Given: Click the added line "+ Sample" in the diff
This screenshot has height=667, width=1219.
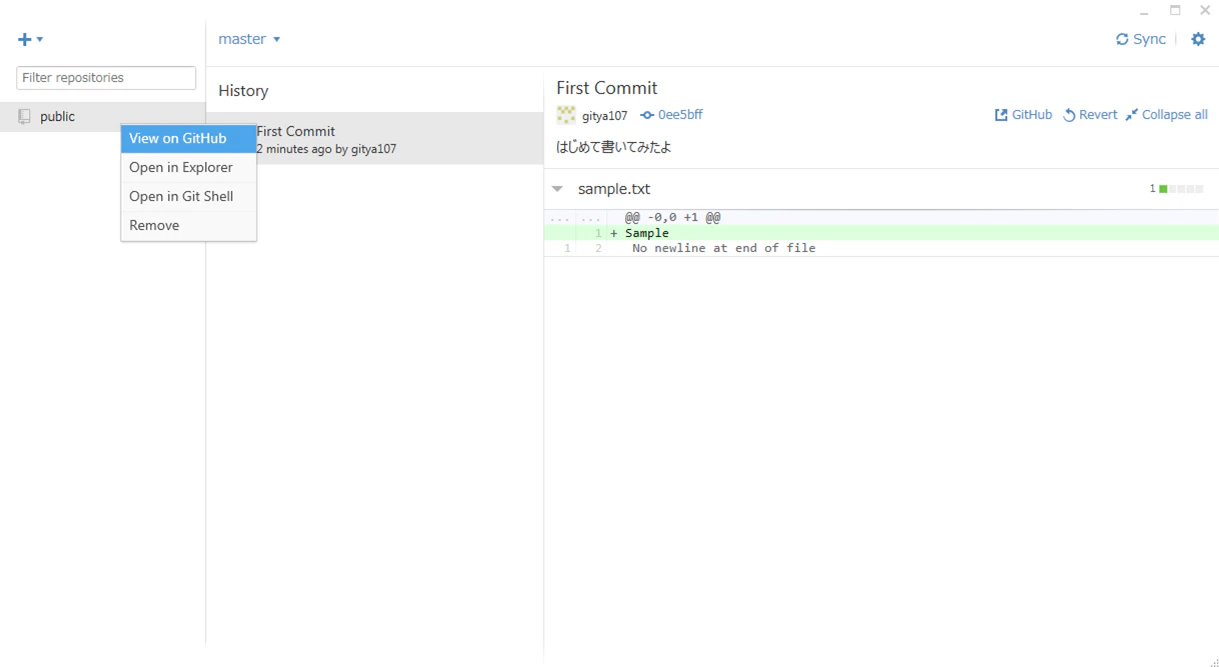Looking at the screenshot, I should click(881, 233).
